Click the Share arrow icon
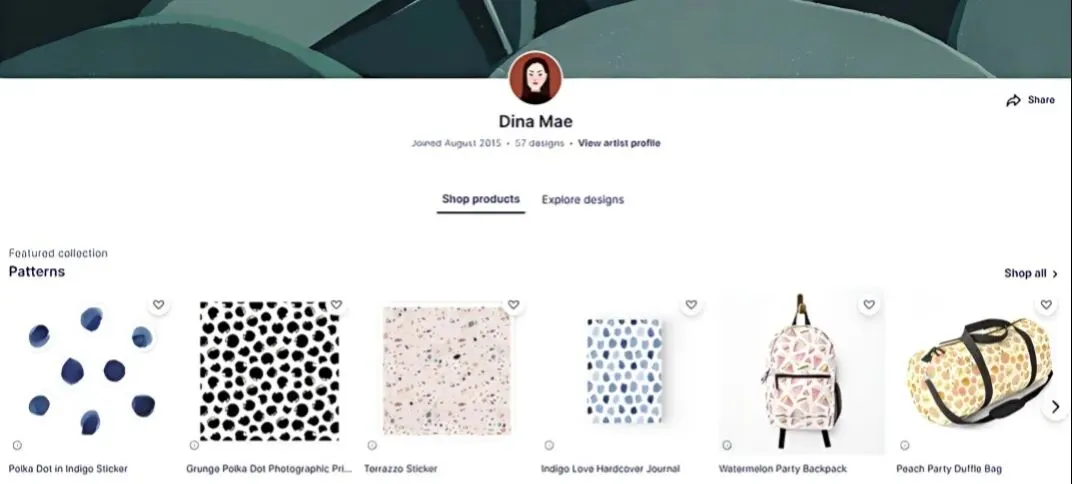 (x=1013, y=100)
